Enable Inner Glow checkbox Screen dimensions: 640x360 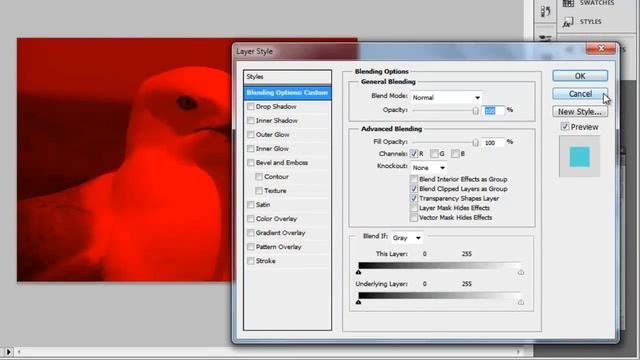(x=251, y=149)
